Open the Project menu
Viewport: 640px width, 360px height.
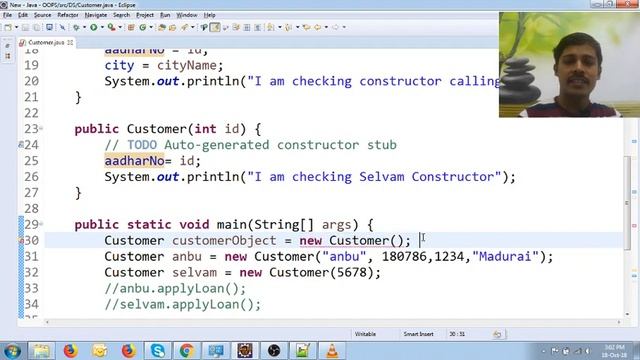coord(145,15)
